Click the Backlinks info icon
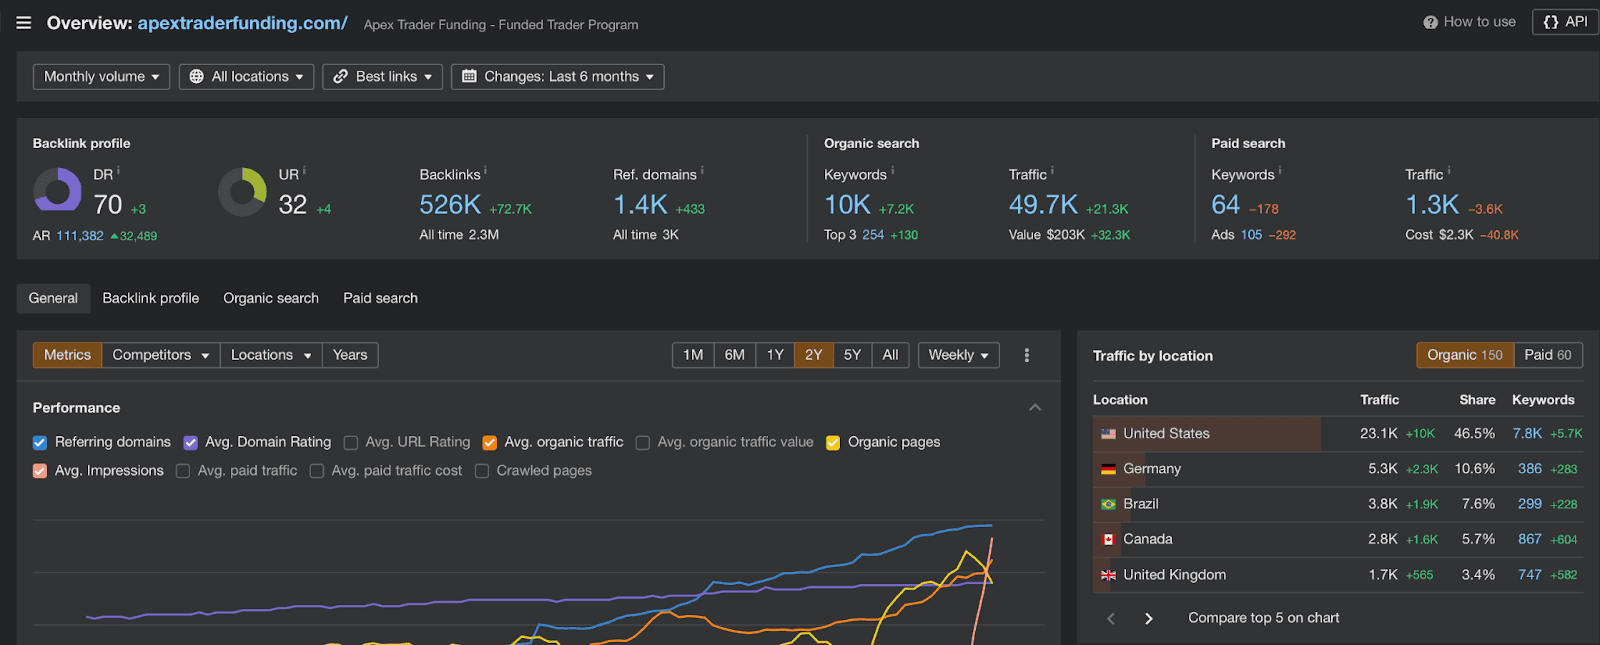1600x645 pixels. [485, 171]
